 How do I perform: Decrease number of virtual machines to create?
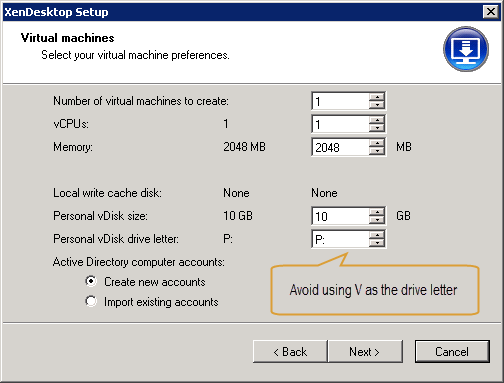pos(377,105)
